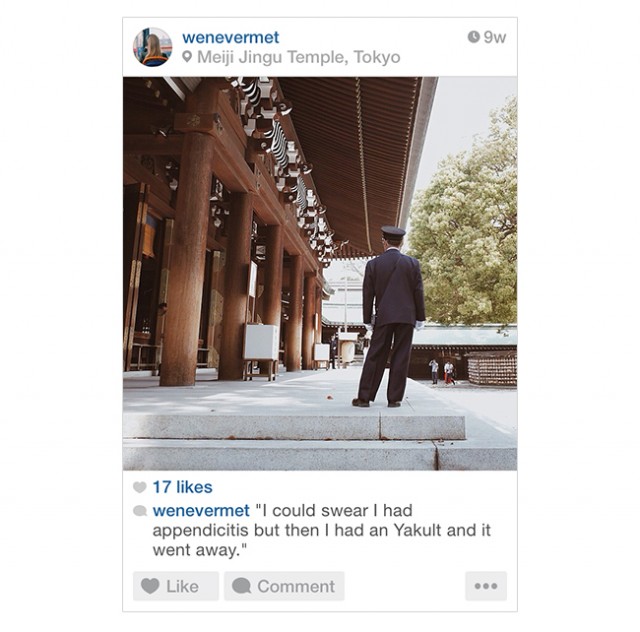Screen dimensions: 640x632
Task: Click speech bubble icon beside caption
Action: 140,511
